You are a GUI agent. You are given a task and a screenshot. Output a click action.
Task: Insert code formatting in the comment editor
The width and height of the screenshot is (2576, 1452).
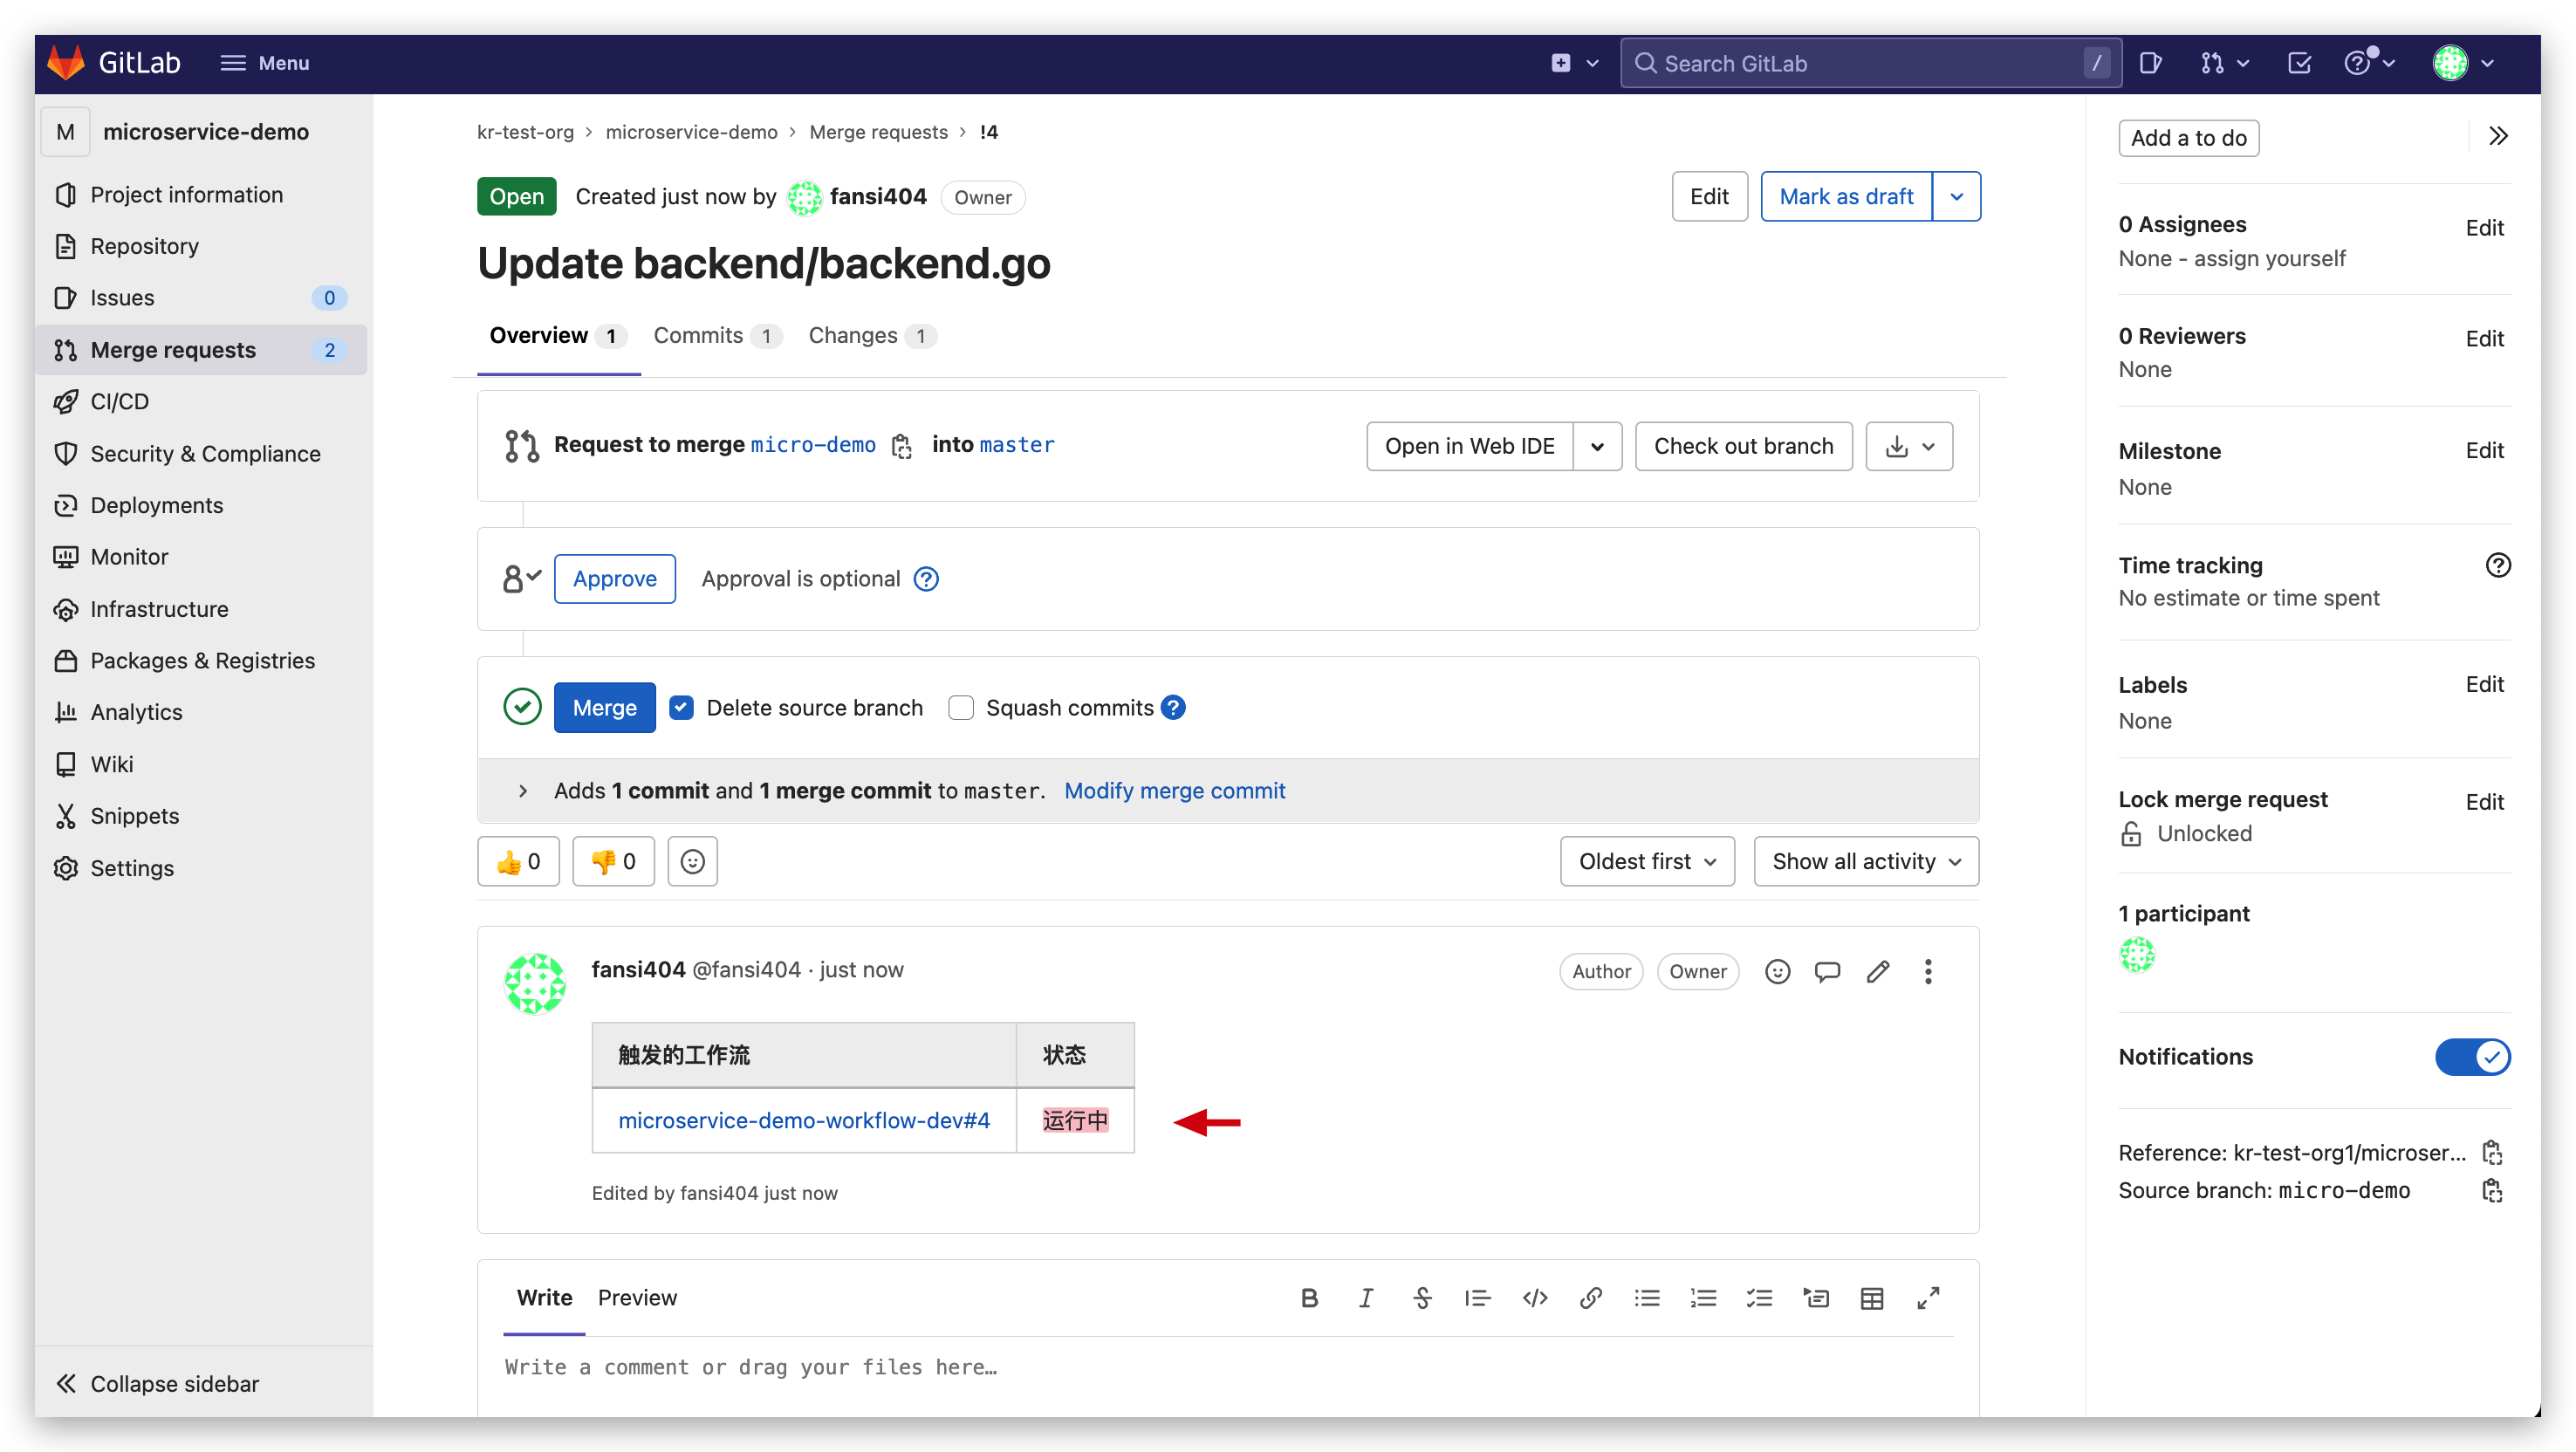click(x=1535, y=1298)
